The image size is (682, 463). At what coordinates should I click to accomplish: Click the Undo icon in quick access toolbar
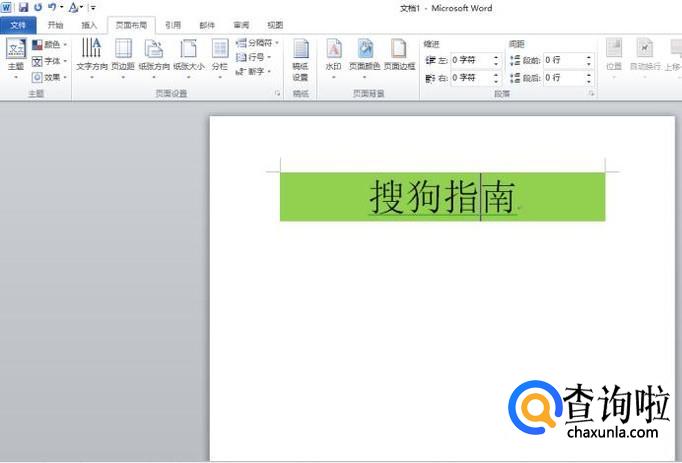pos(52,7)
